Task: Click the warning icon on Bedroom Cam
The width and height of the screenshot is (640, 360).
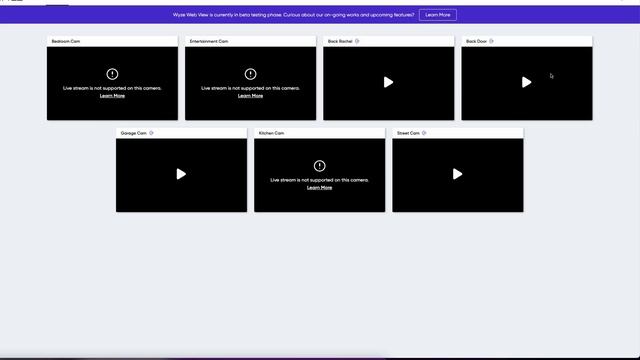Action: coord(112,74)
